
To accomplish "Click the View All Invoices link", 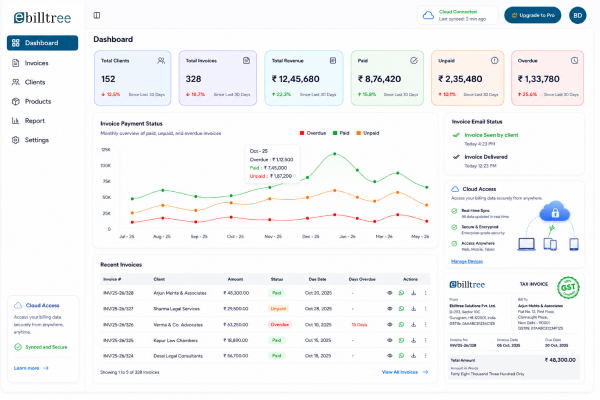I will [405, 372].
